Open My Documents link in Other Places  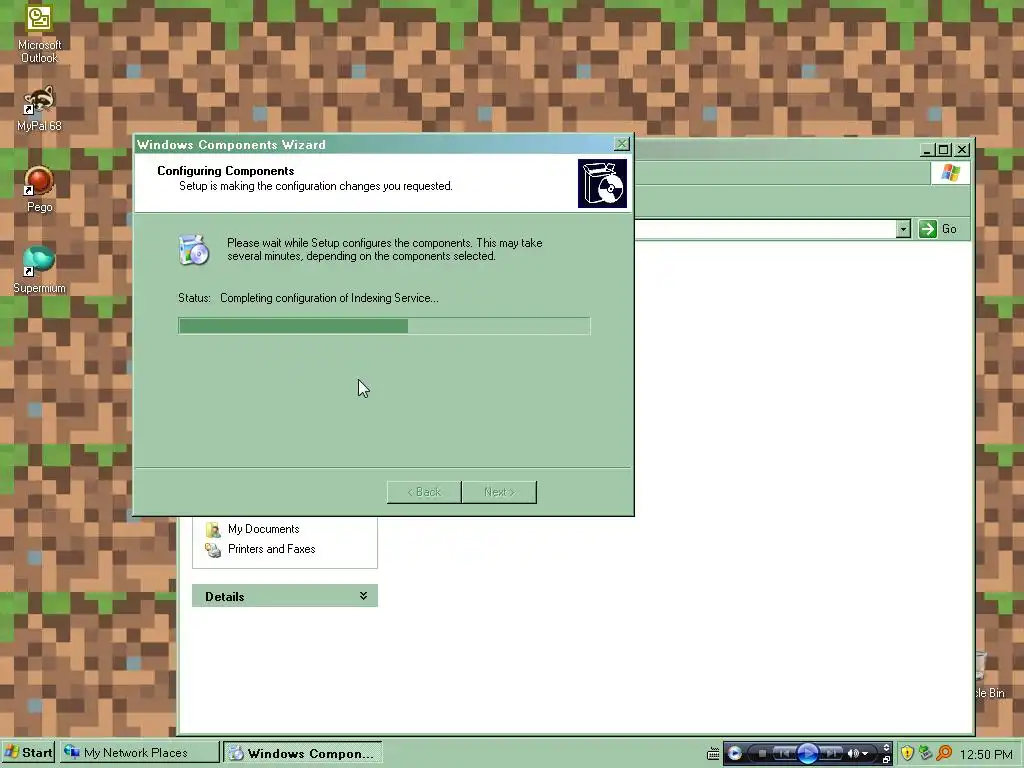click(263, 529)
